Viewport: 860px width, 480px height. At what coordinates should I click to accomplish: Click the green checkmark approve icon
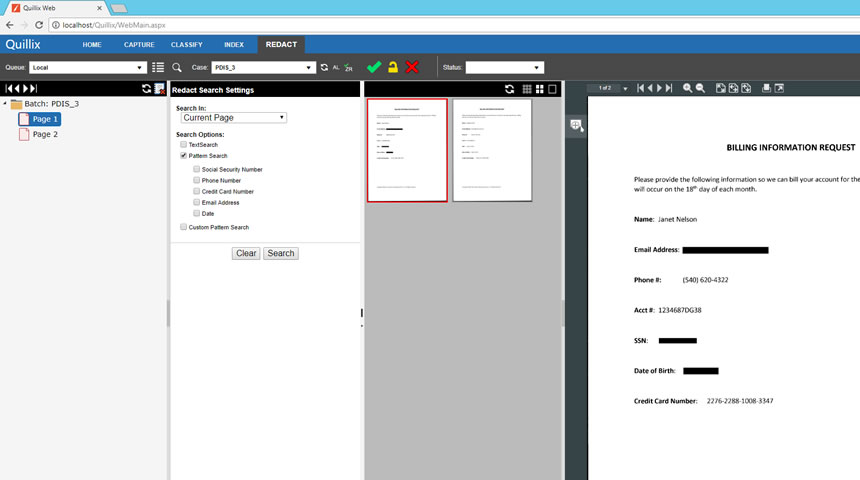coord(374,67)
